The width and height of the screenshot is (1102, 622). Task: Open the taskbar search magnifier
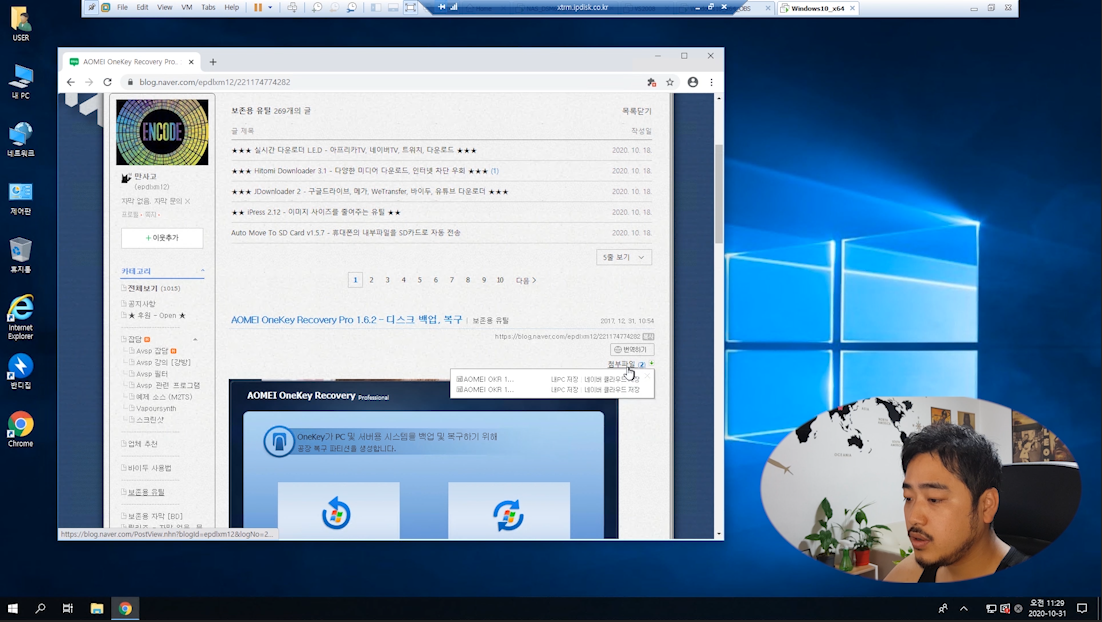click(x=40, y=608)
